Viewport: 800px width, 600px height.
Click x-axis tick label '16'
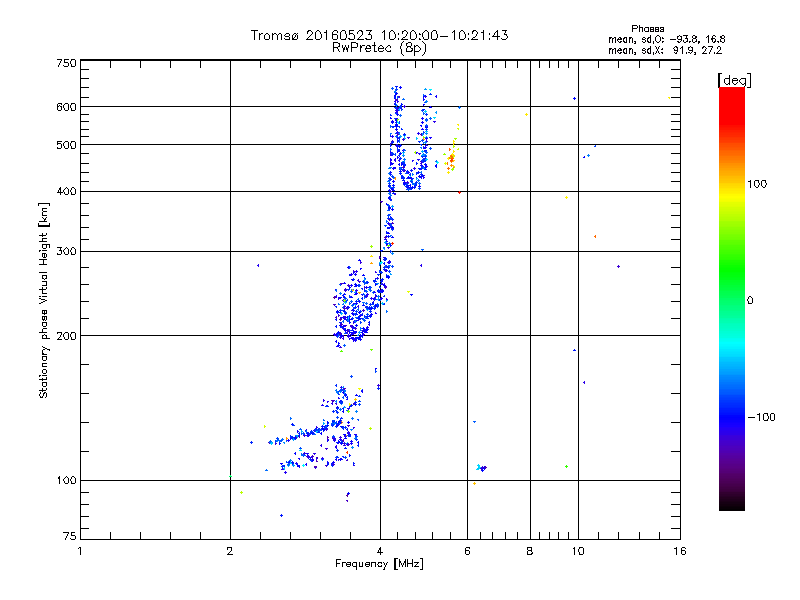680,551
